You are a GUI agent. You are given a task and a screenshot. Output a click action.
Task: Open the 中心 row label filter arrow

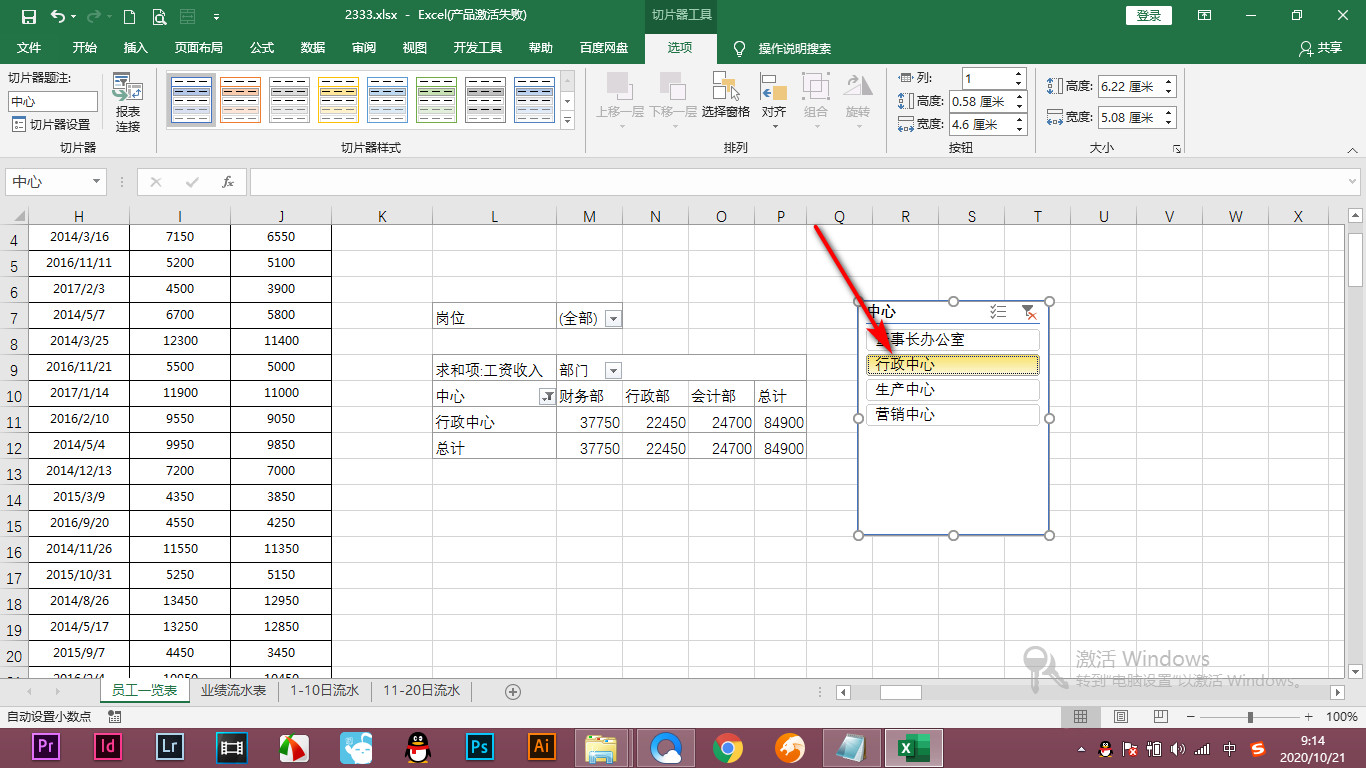click(547, 396)
